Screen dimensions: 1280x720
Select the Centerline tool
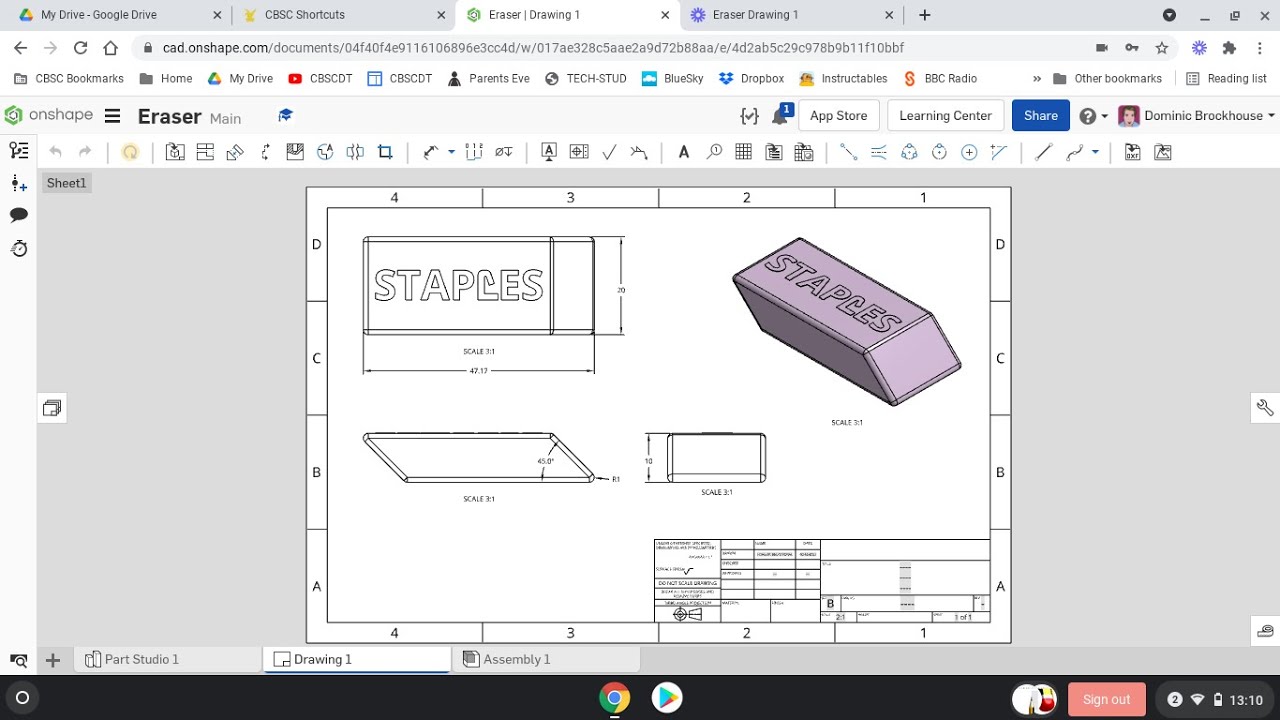(879, 152)
